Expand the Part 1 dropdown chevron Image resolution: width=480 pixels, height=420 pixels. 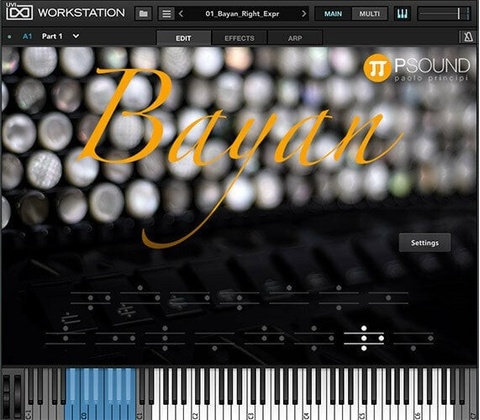76,36
